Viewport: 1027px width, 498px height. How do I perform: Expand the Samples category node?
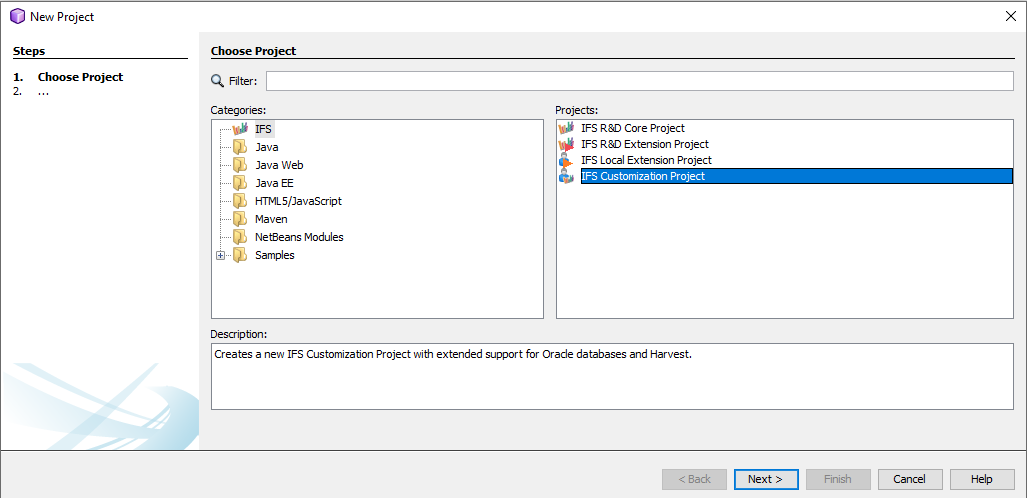(x=221, y=256)
